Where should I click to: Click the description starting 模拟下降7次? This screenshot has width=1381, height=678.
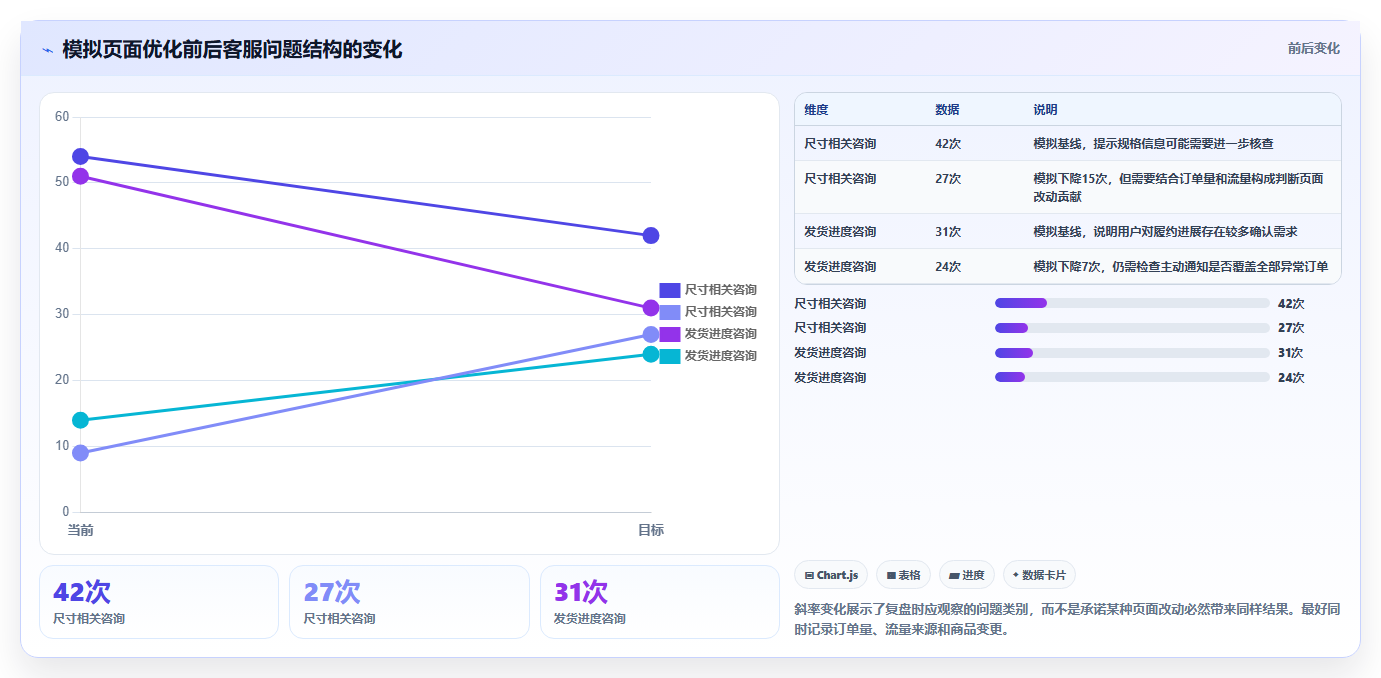(1181, 267)
